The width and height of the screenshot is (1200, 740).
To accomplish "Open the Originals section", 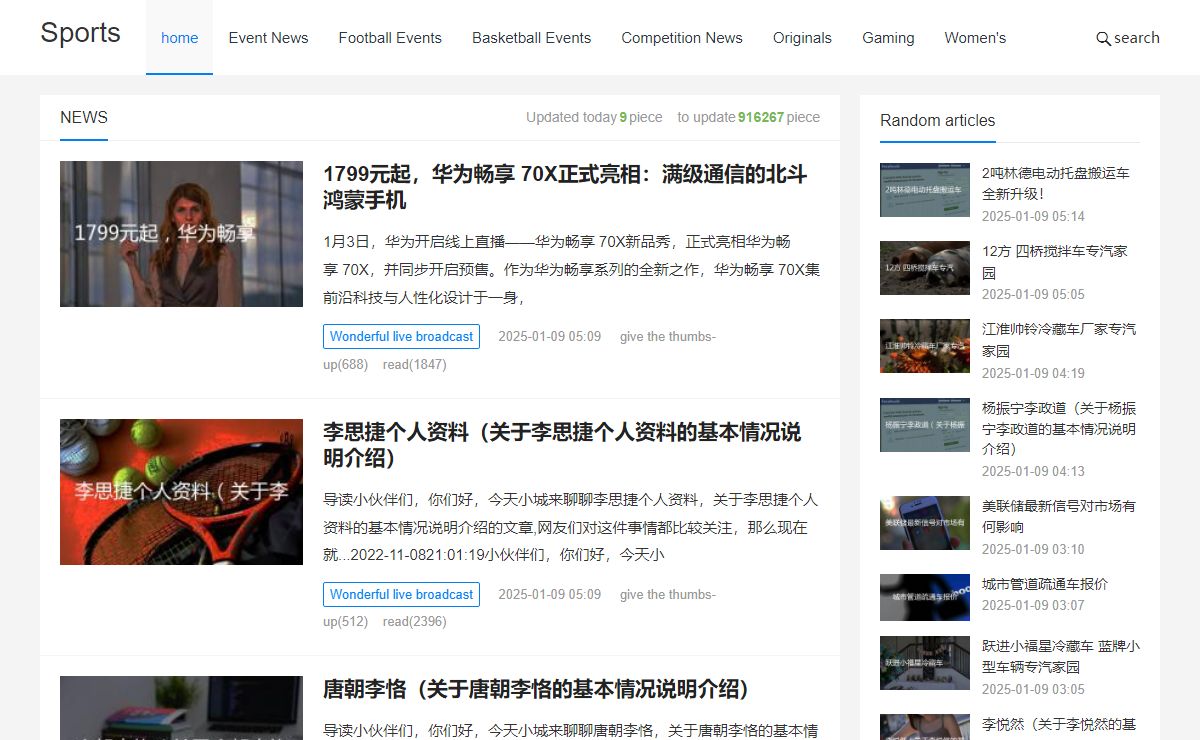I will coord(802,38).
